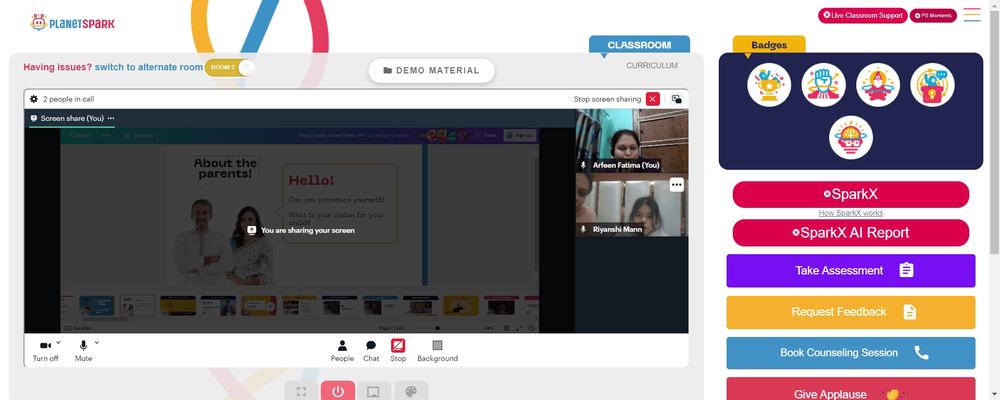Open How SparkX works link

[x=851, y=213]
